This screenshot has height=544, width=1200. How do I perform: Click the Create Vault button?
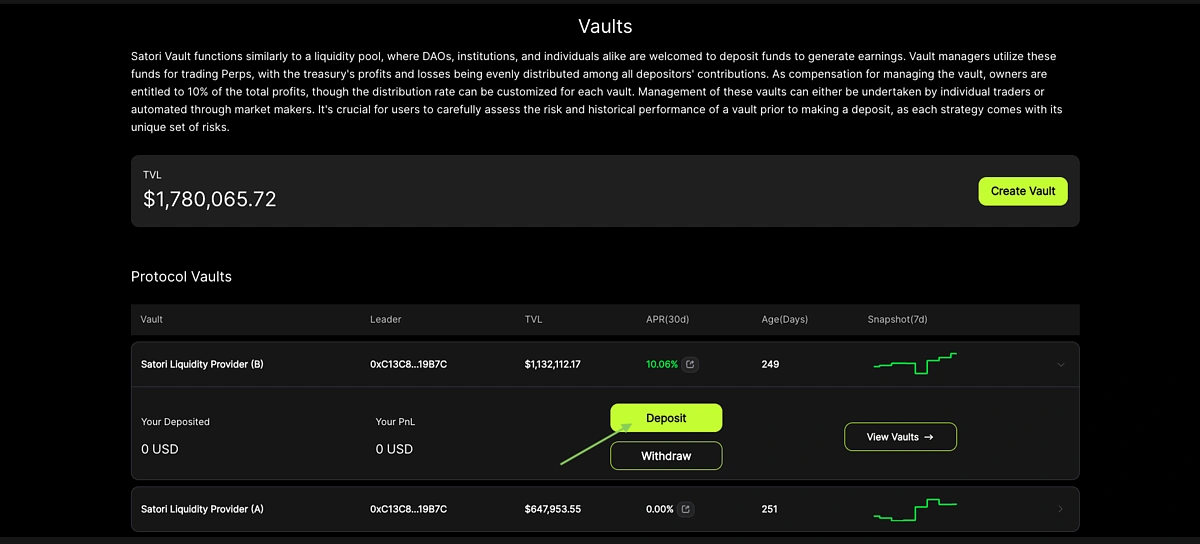pos(1023,191)
